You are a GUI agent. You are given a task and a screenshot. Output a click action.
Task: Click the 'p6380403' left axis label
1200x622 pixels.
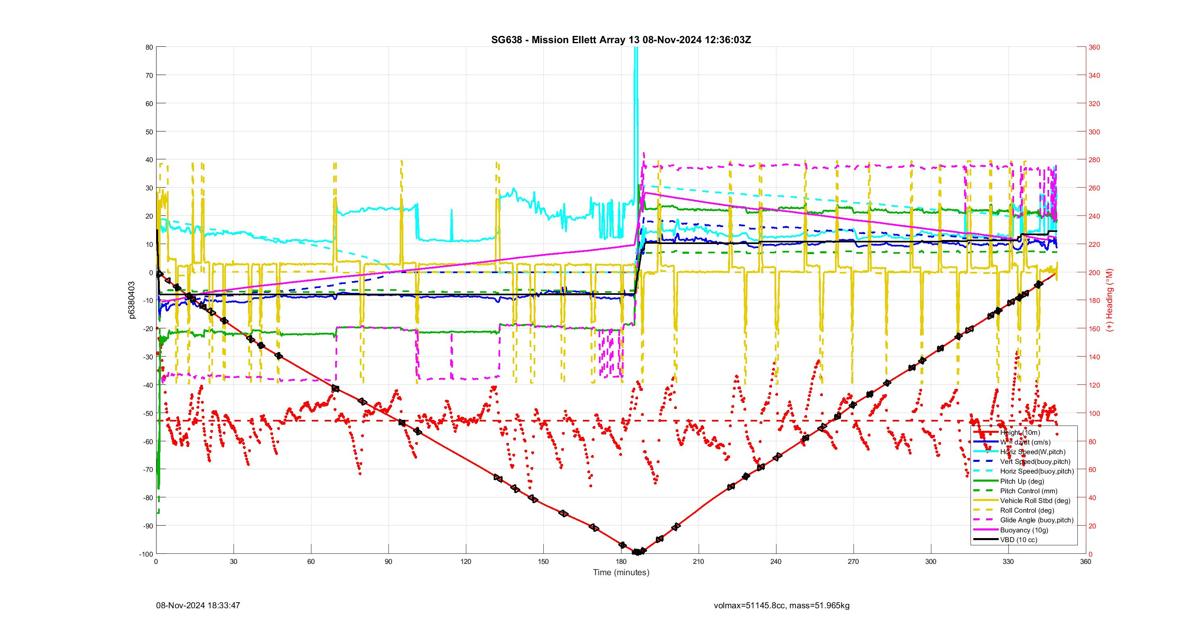(131, 300)
